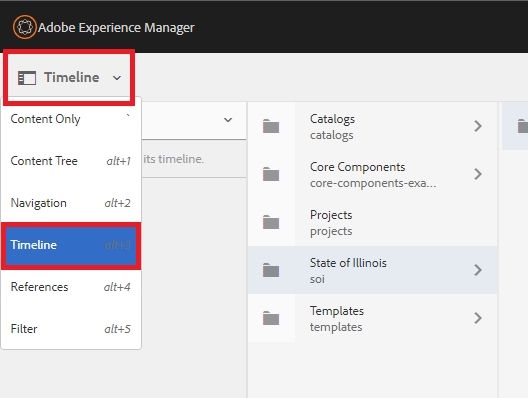
Task: Expand the Templates row chevron
Action: (478, 318)
